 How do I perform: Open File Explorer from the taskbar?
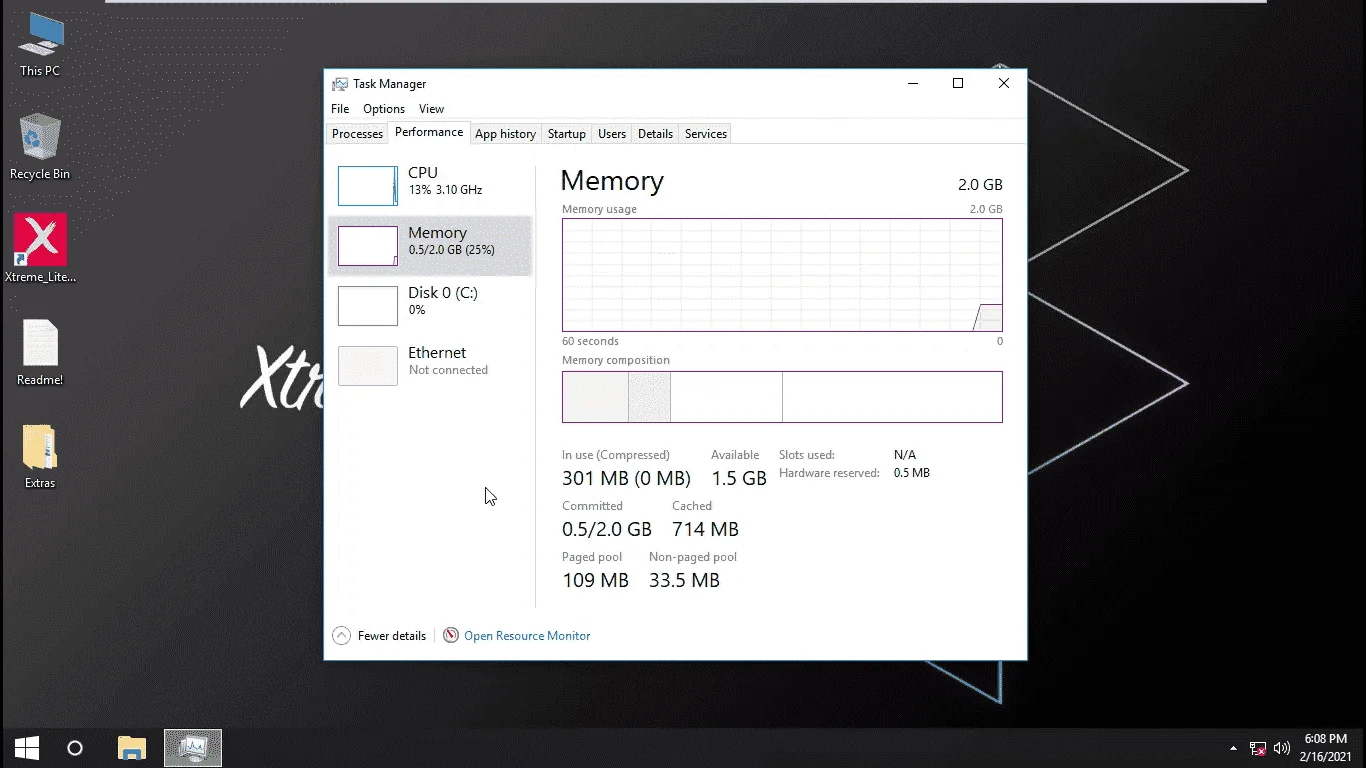click(132, 748)
